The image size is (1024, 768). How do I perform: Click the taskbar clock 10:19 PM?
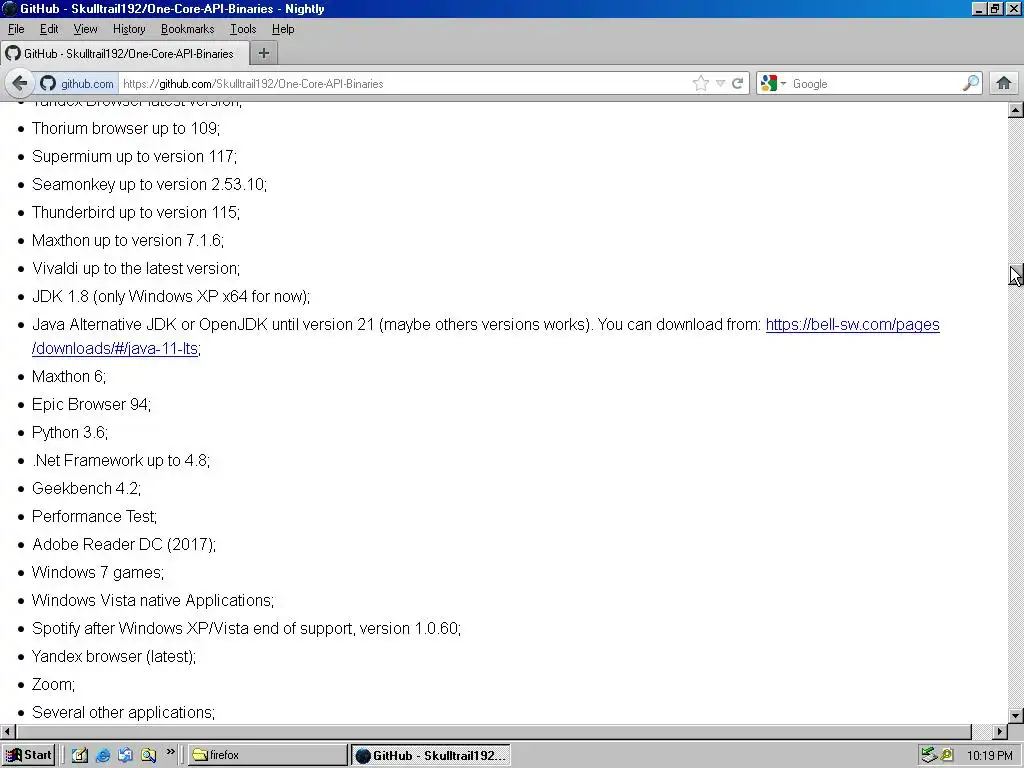point(989,756)
